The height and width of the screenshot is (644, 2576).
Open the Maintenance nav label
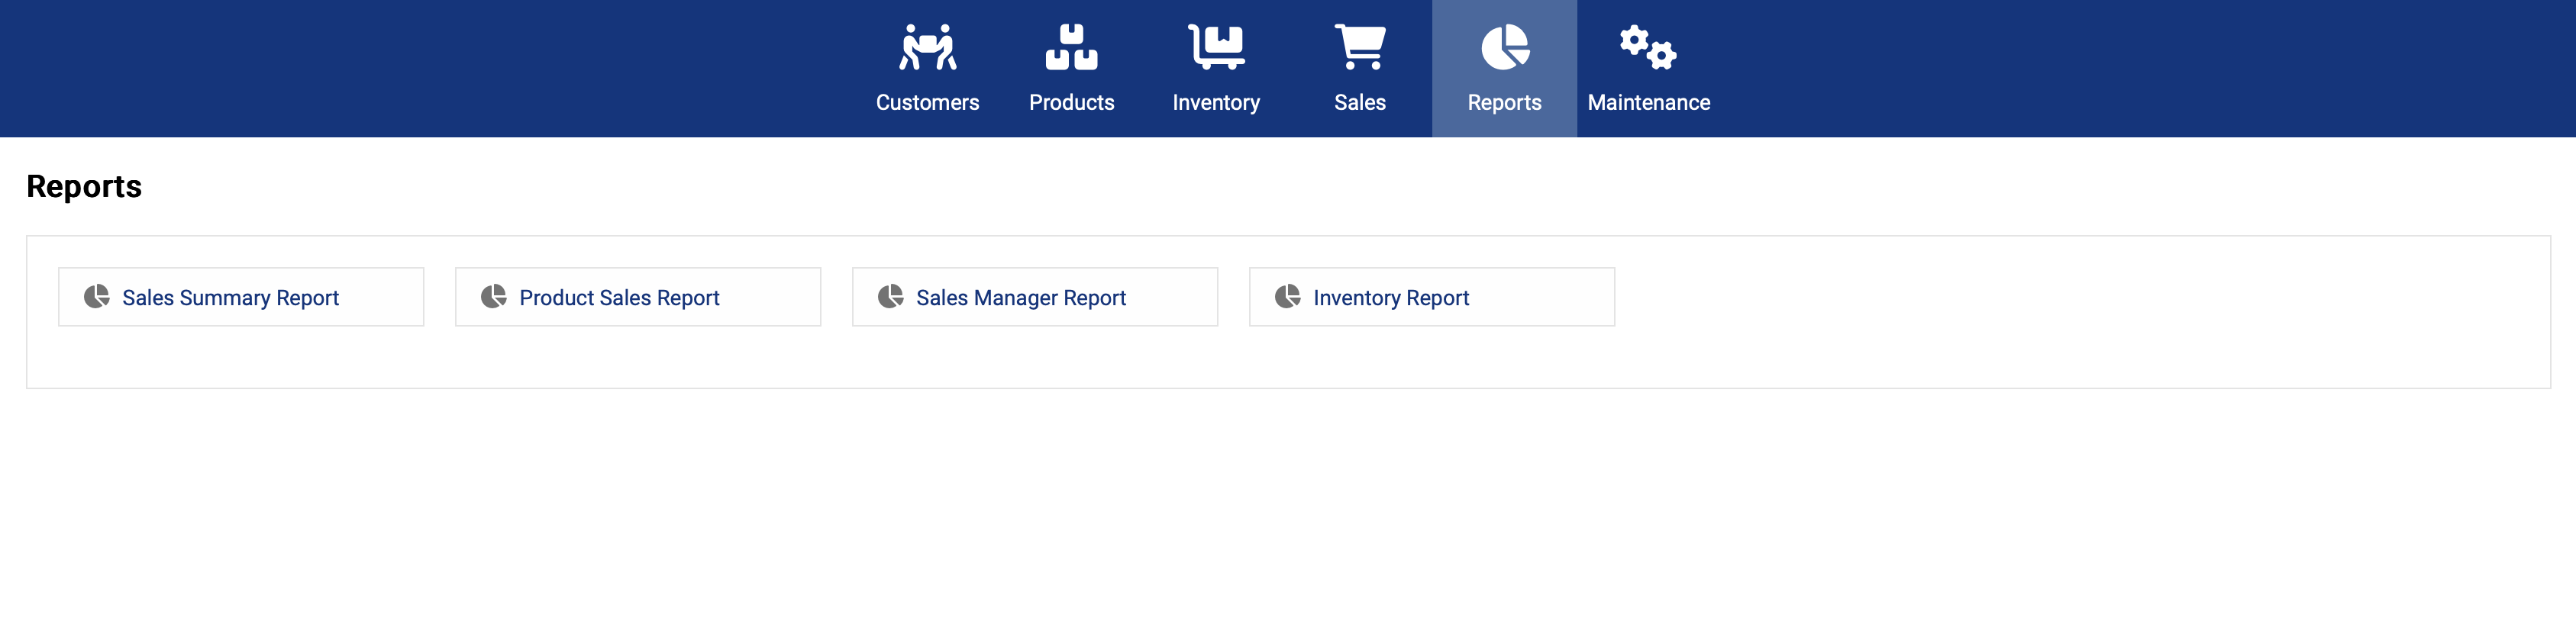1648,103
